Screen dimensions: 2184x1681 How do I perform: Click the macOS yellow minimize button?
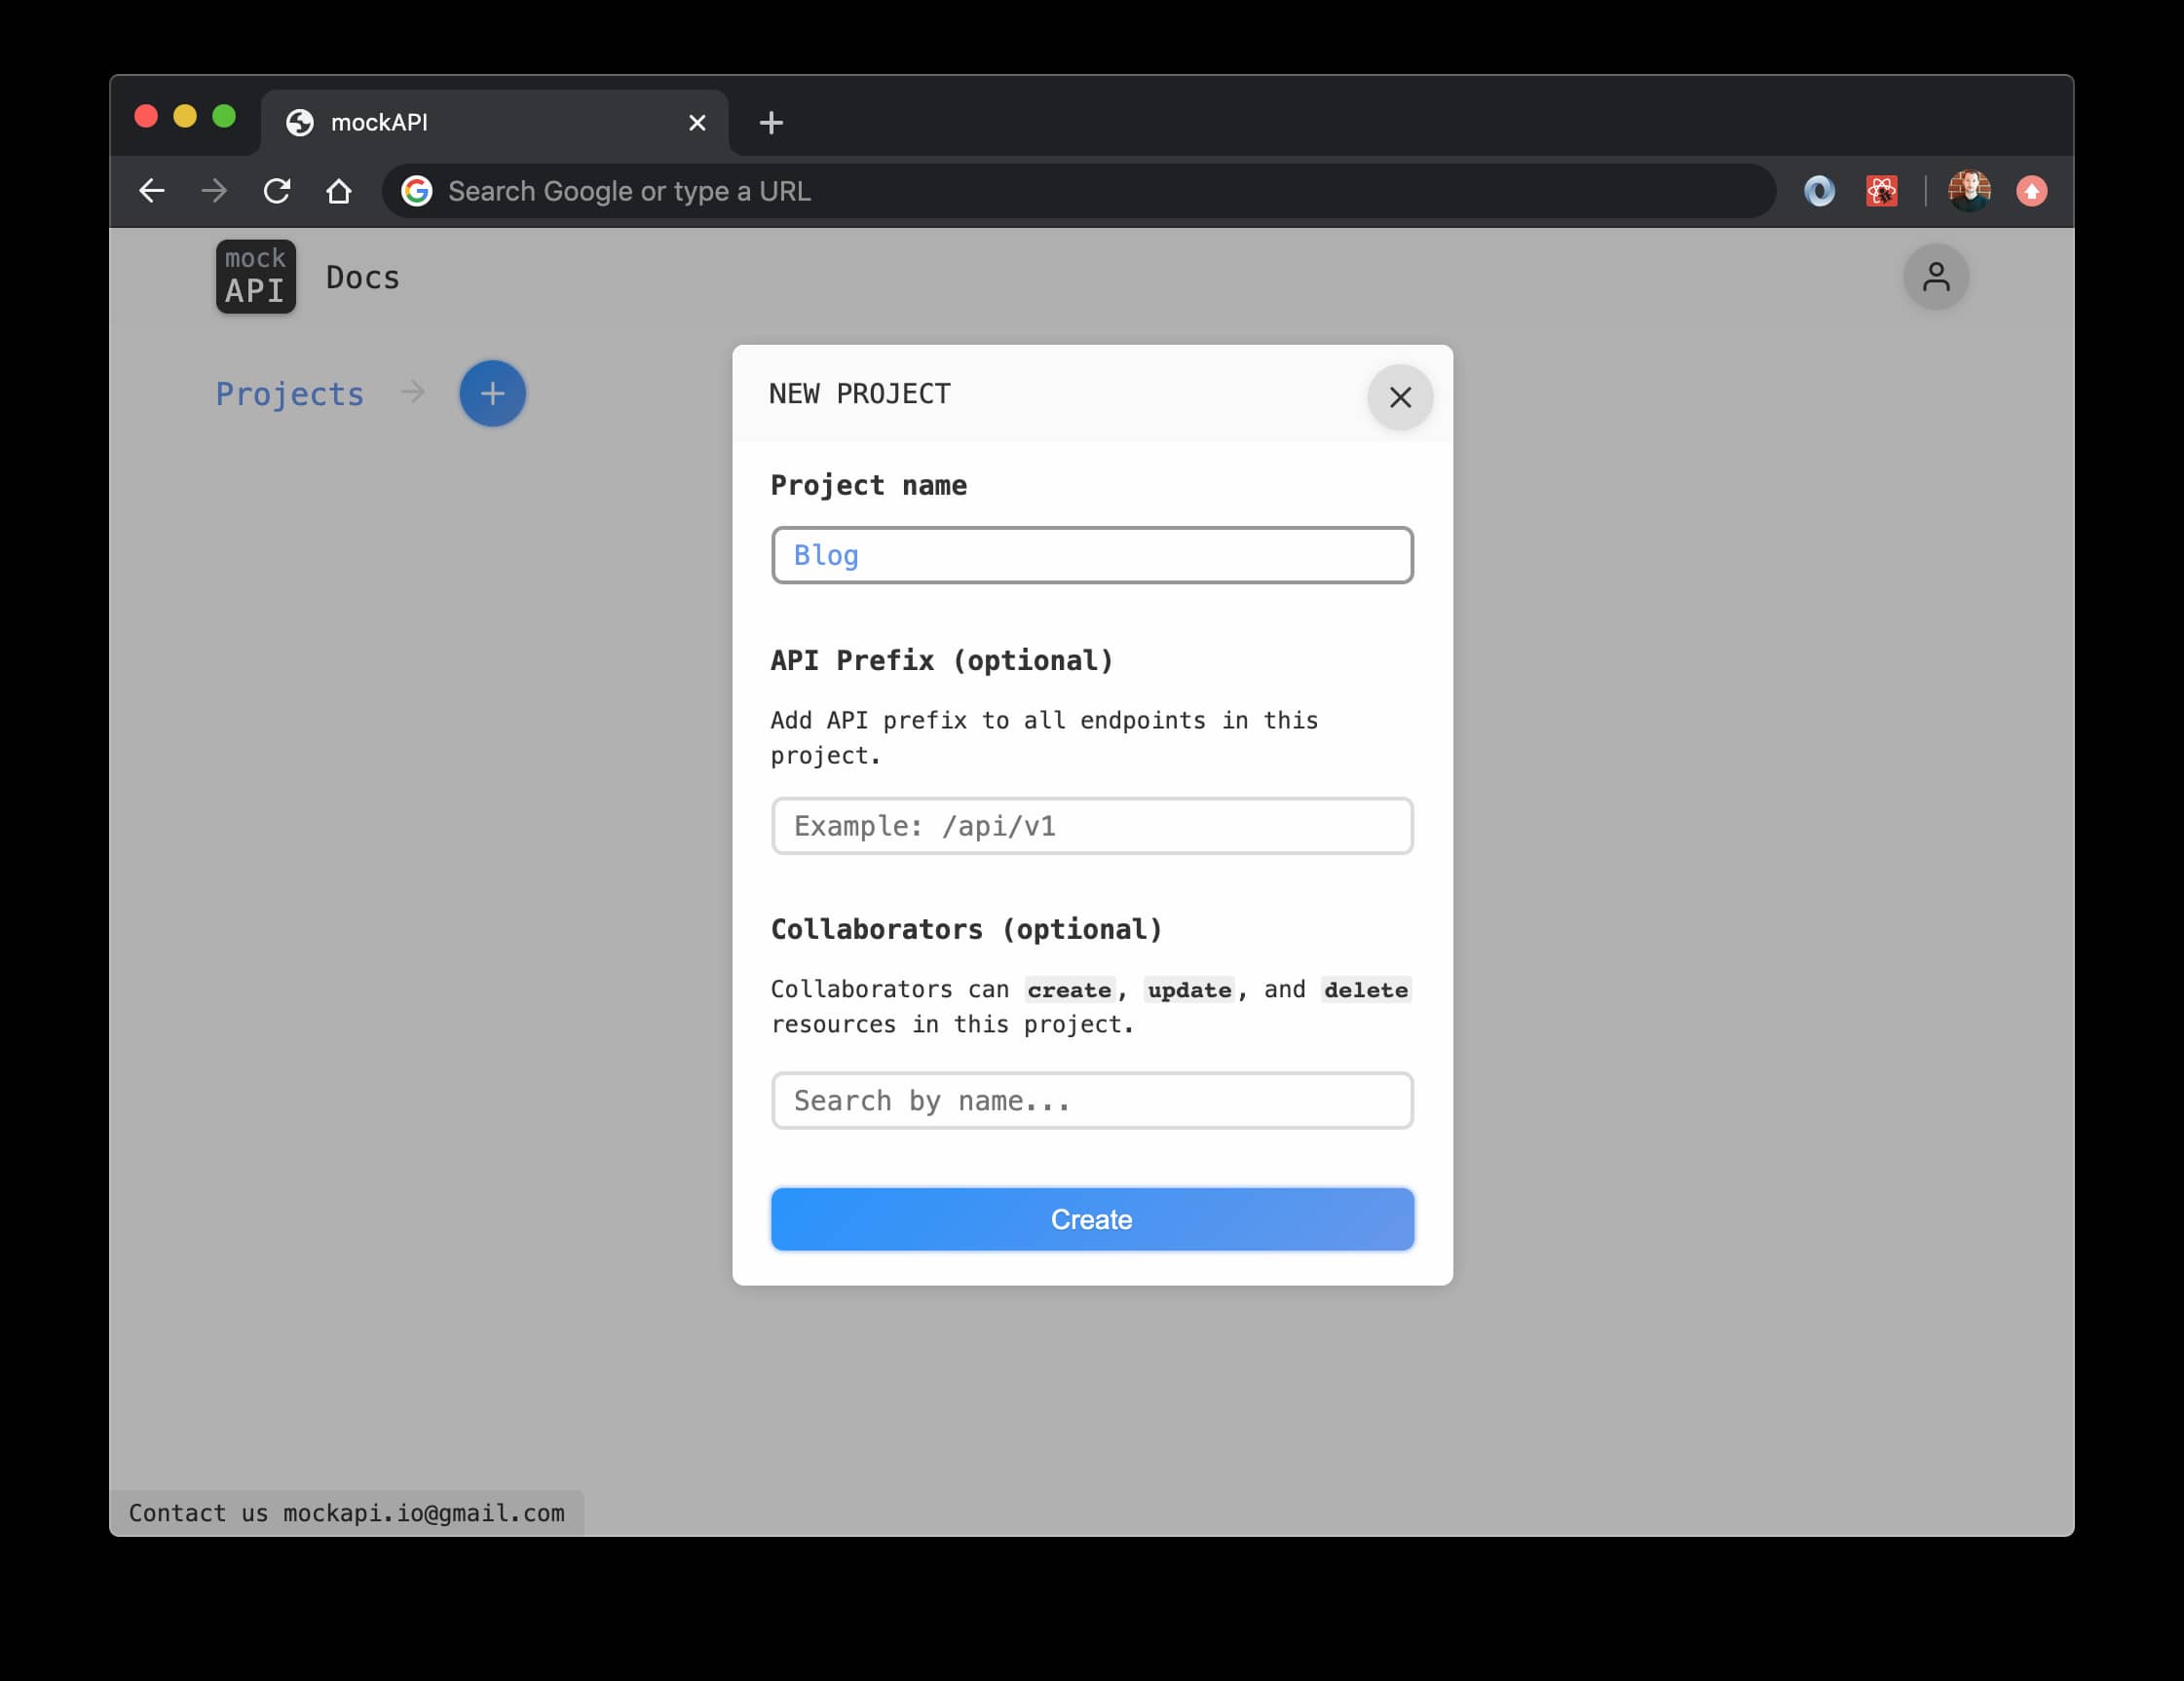(x=185, y=117)
